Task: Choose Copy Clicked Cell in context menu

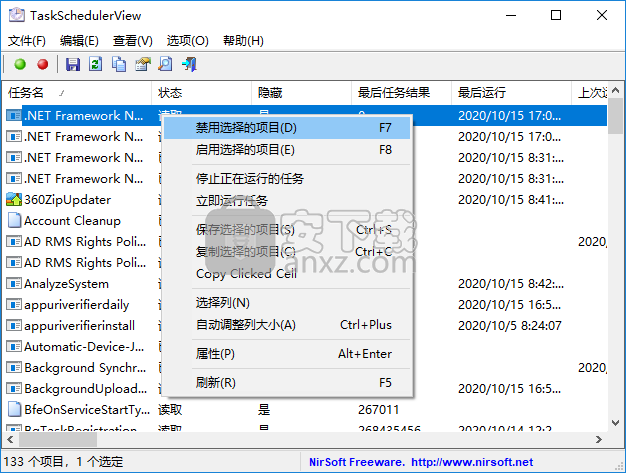Action: click(287, 273)
